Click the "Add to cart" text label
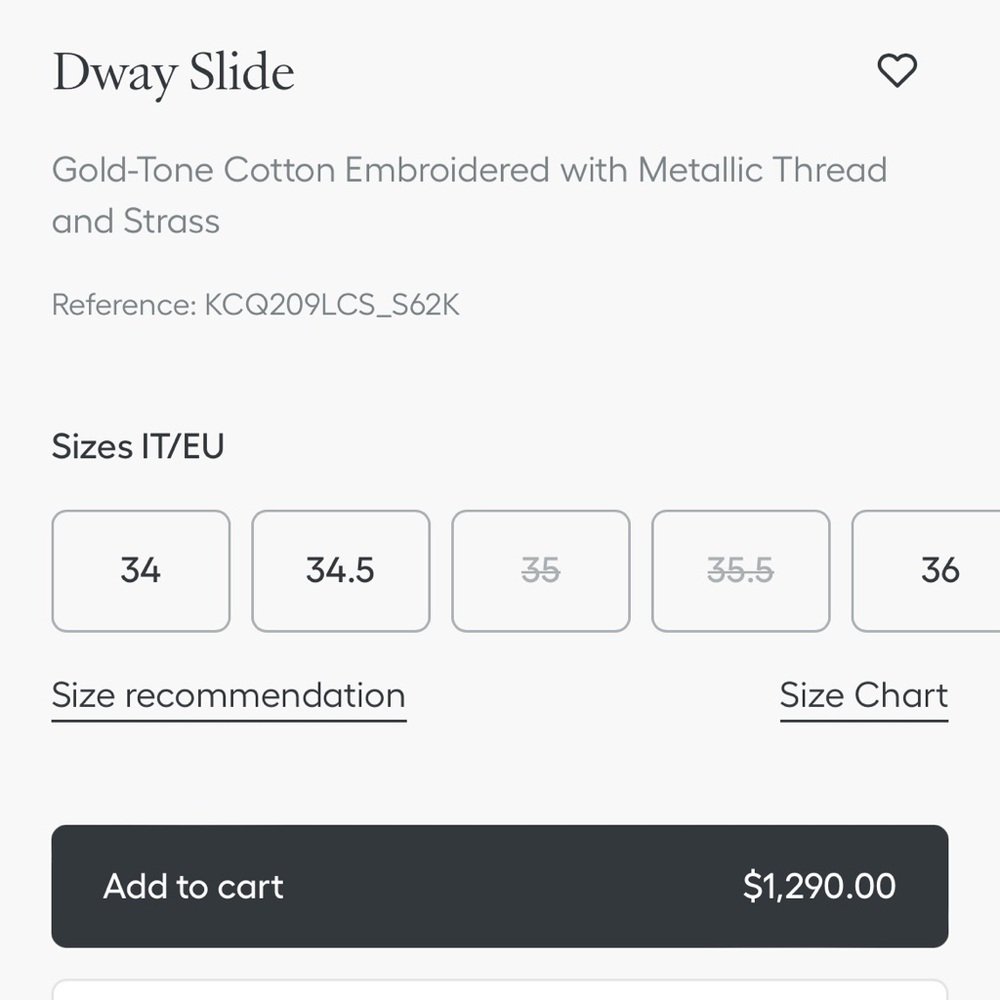 click(194, 886)
